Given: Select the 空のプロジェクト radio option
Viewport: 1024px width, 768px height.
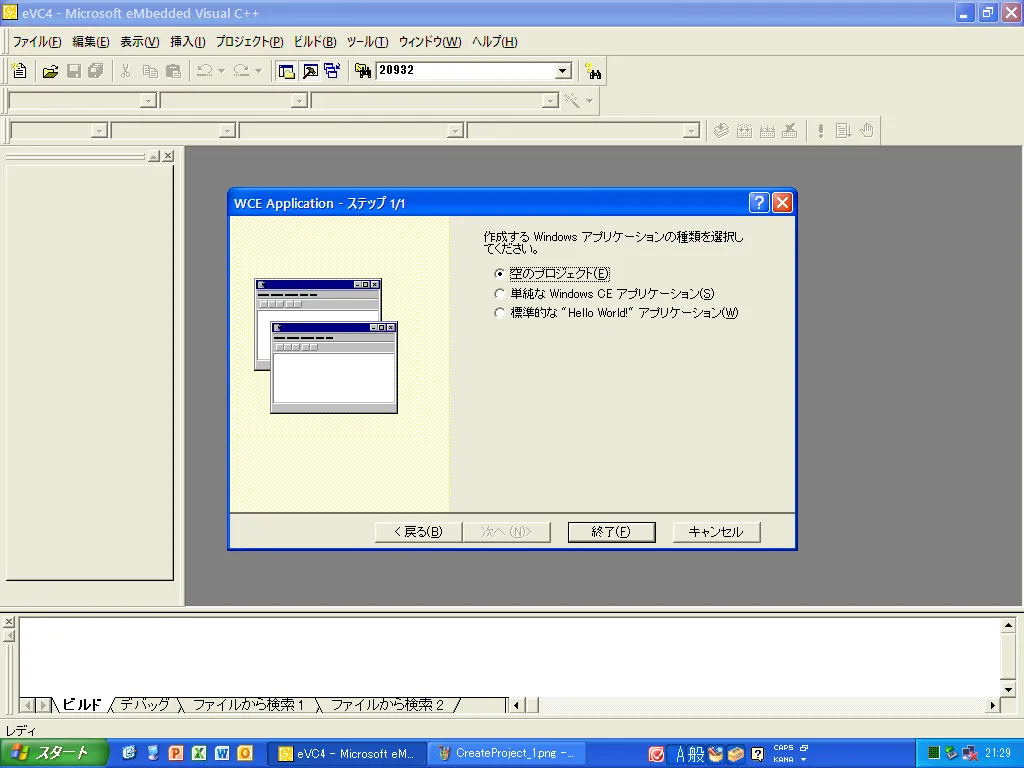Looking at the screenshot, I should coord(500,274).
